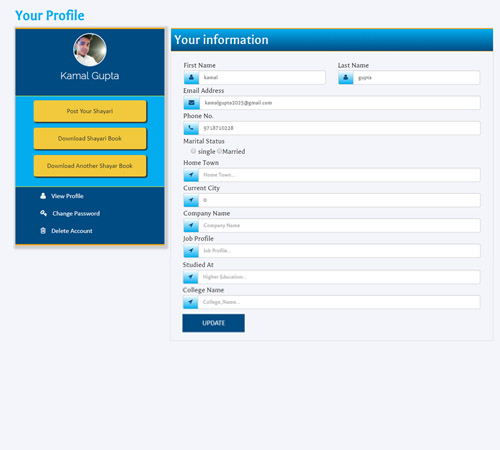
Task: Click the user icon beside Last Name
Action: (346, 78)
